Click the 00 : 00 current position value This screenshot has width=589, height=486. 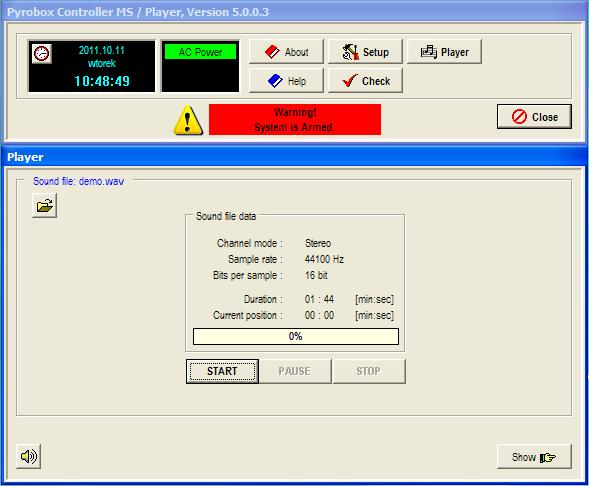tap(319, 315)
